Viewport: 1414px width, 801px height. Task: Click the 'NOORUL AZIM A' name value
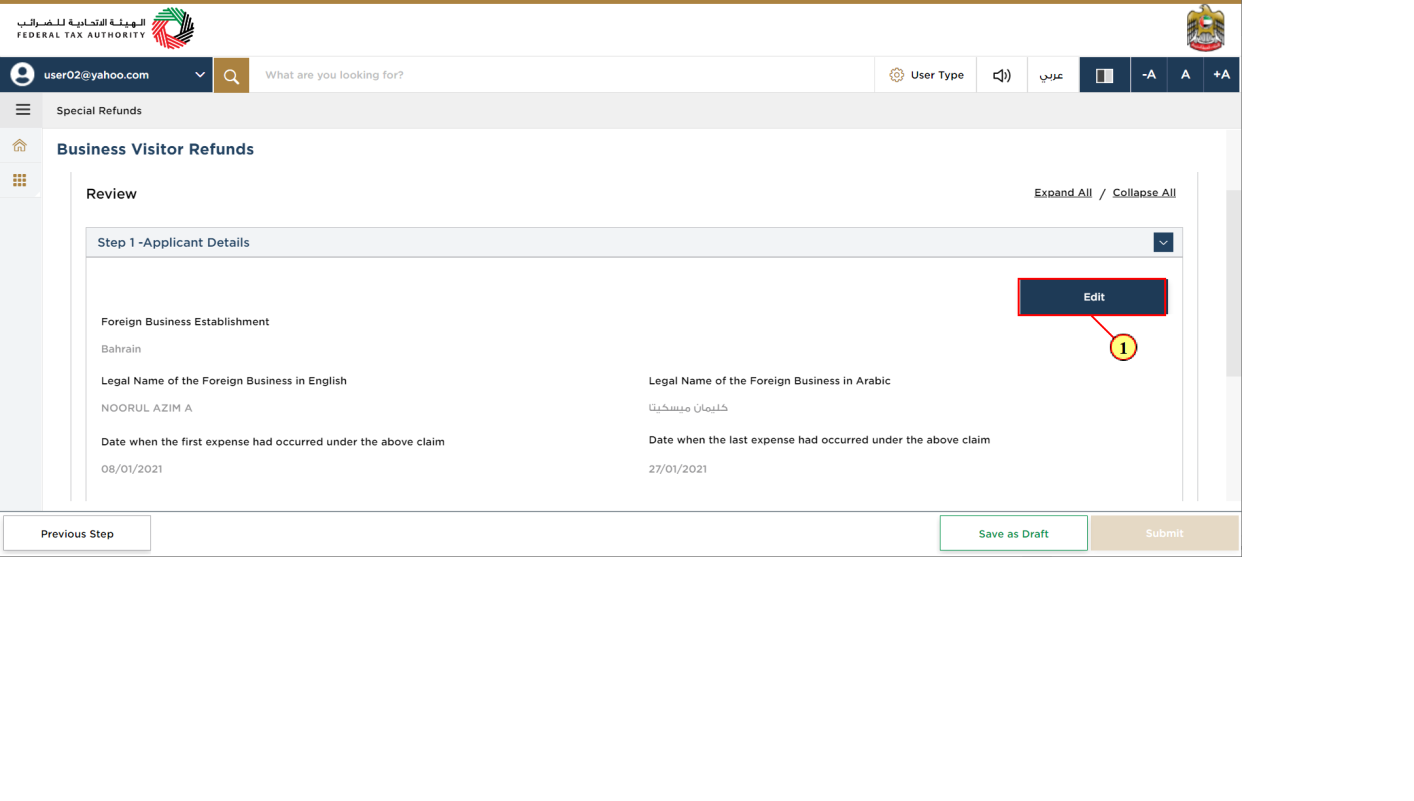click(x=146, y=408)
